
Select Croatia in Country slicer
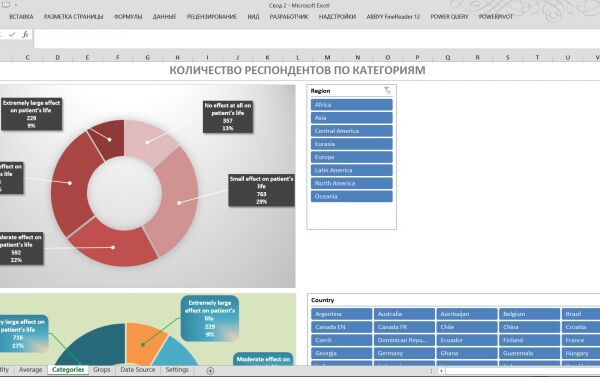(x=581, y=327)
